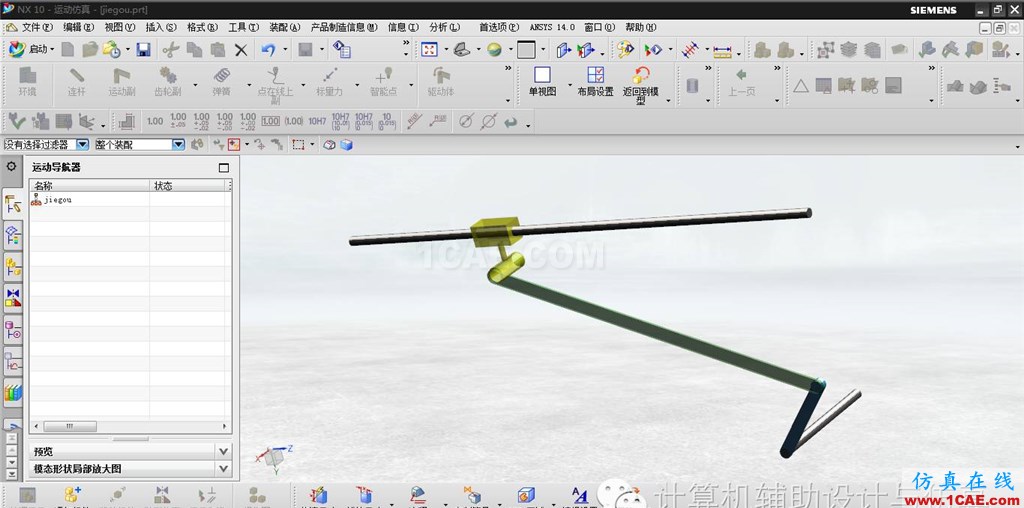Open the 编辑(E) menu
This screenshot has width=1024, height=508.
78,27
